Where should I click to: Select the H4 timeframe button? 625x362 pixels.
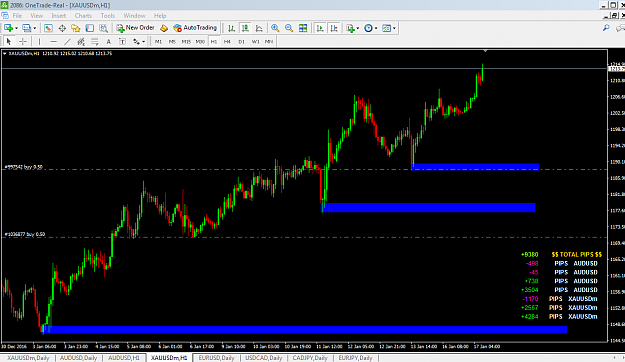[x=227, y=41]
